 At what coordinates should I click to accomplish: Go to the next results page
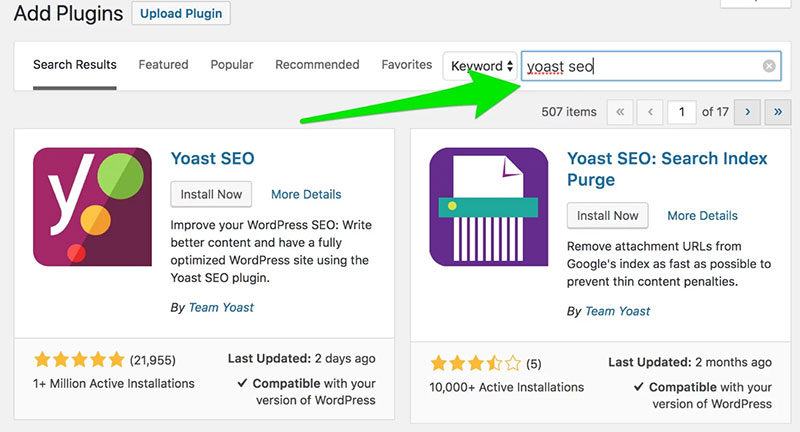[747, 112]
